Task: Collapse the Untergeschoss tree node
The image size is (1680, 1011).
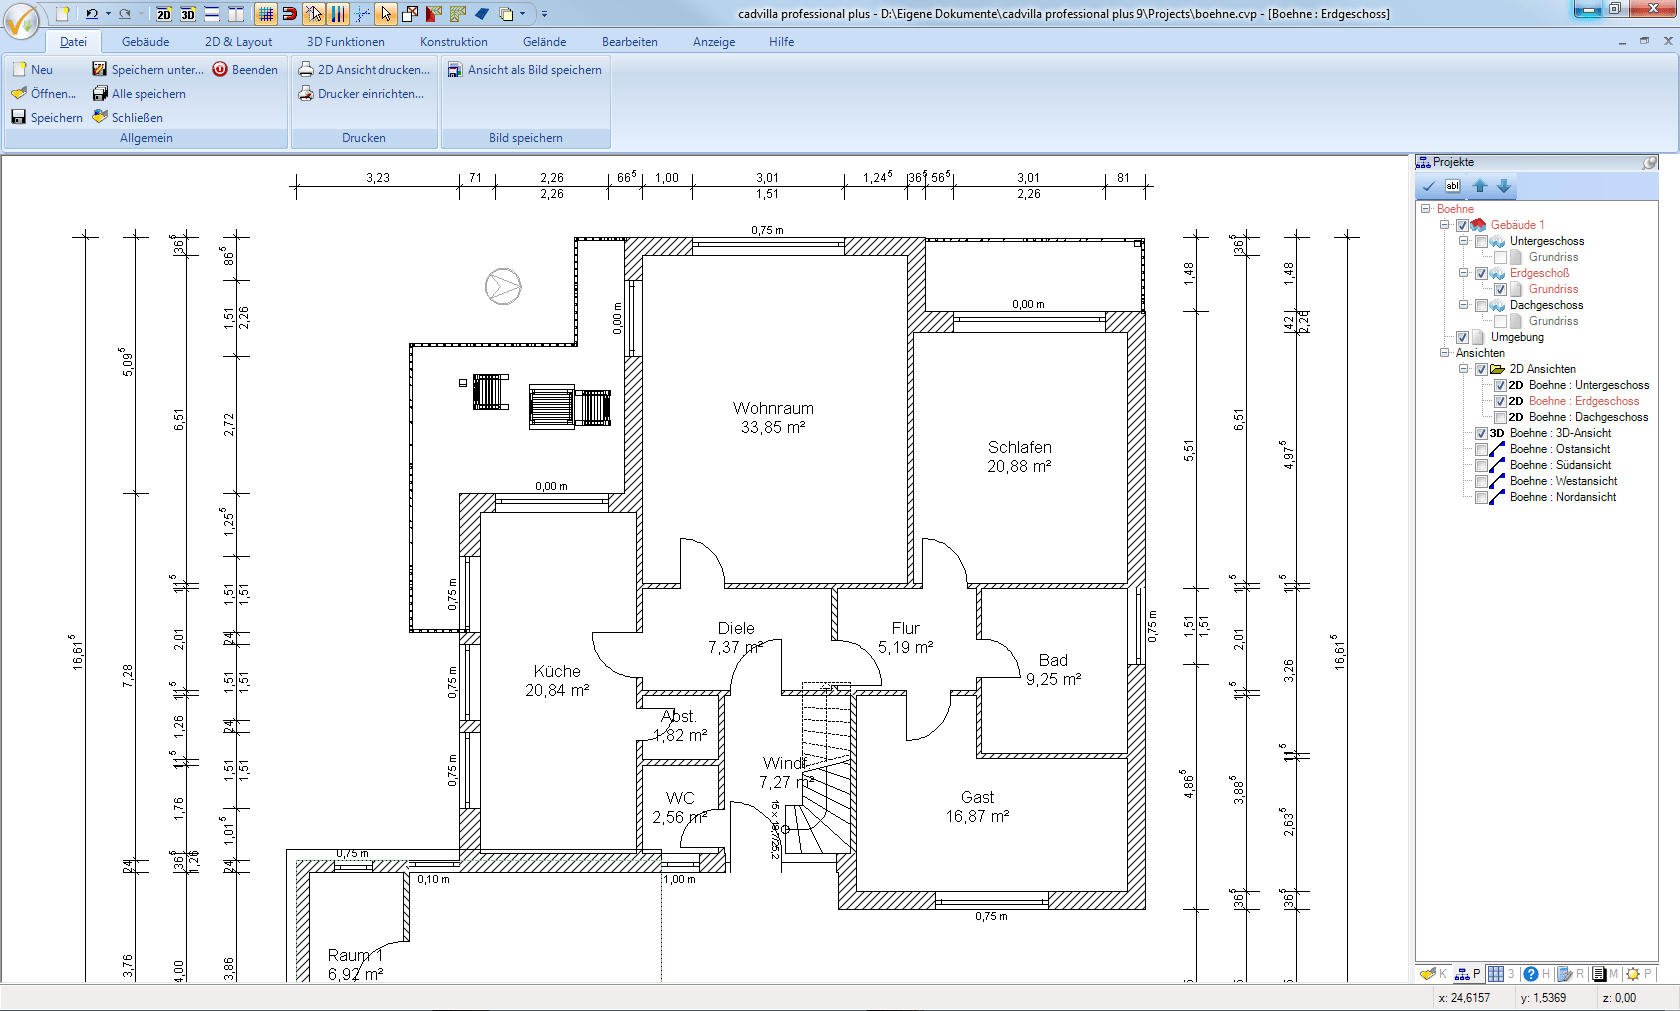Action: 1463,241
